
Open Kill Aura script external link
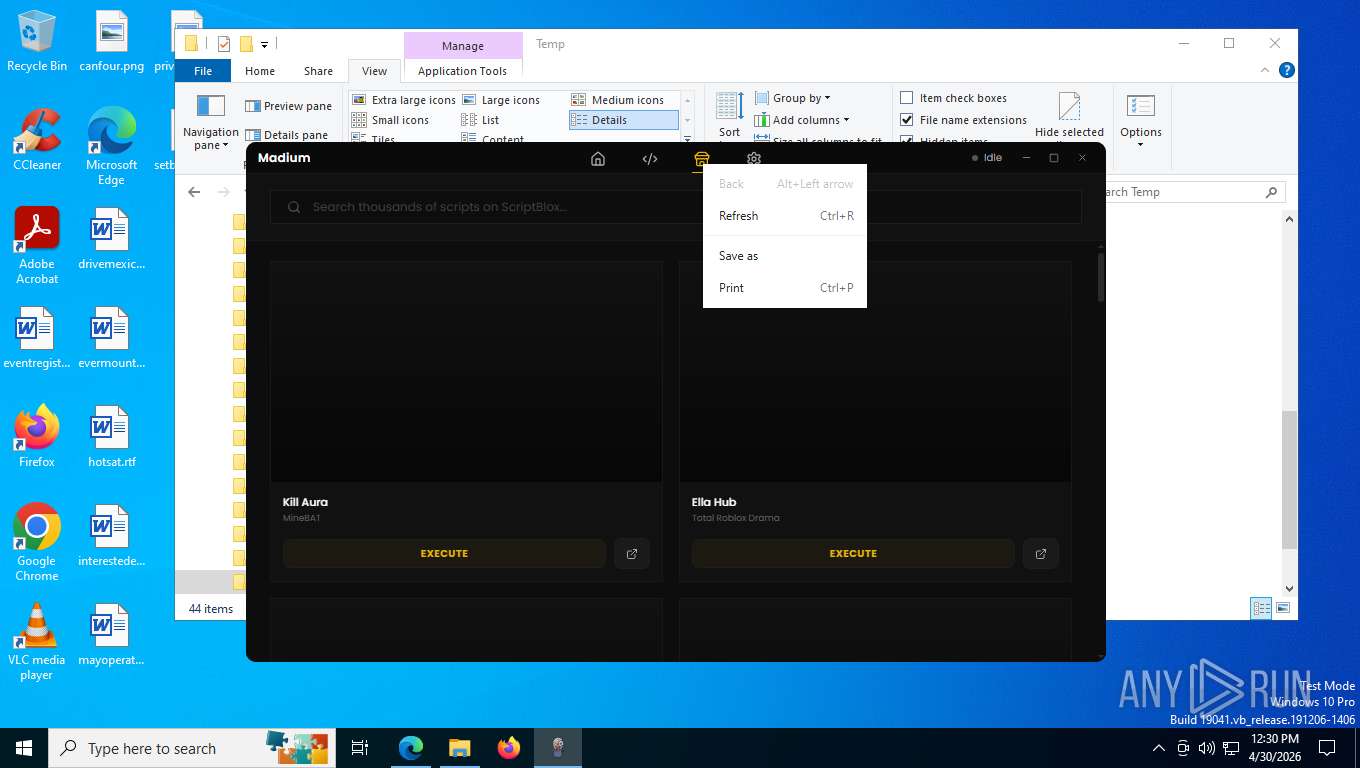tap(632, 553)
